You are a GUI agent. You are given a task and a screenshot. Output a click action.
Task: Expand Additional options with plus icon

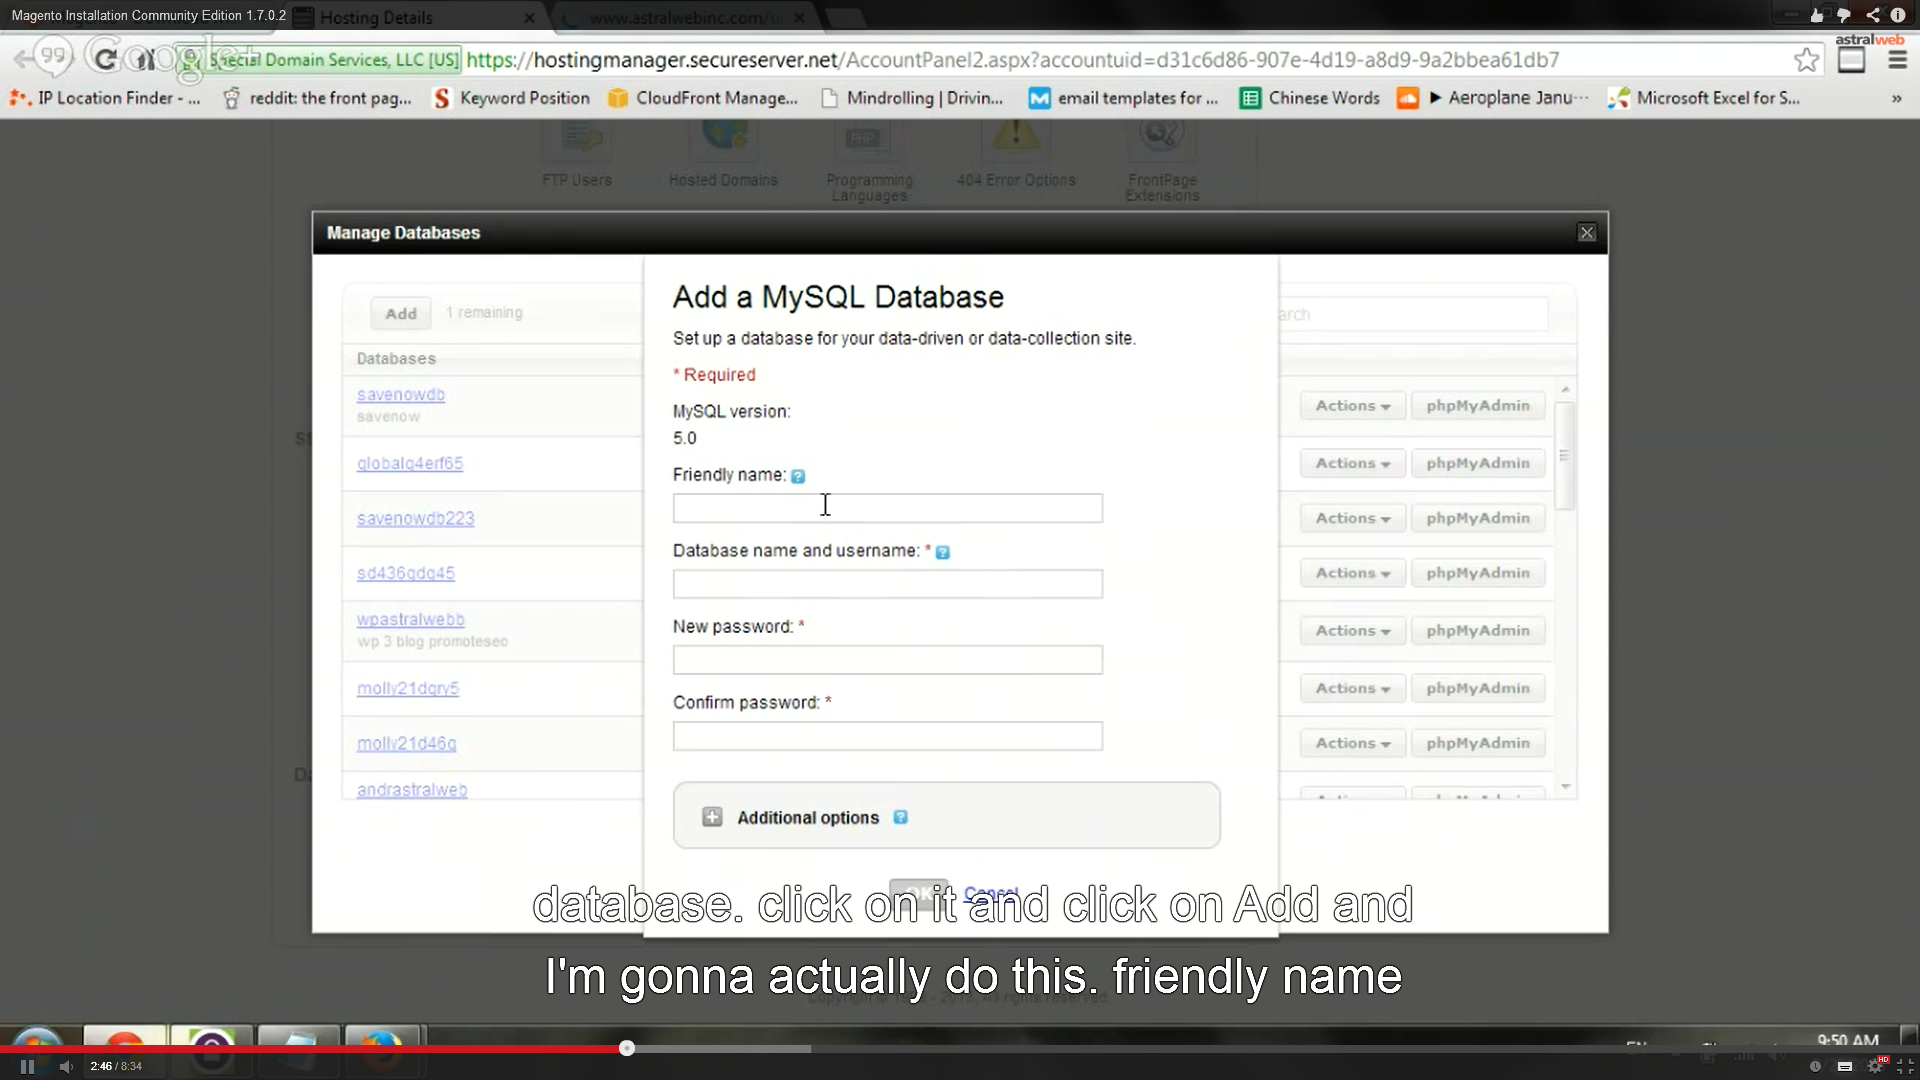[712, 817]
